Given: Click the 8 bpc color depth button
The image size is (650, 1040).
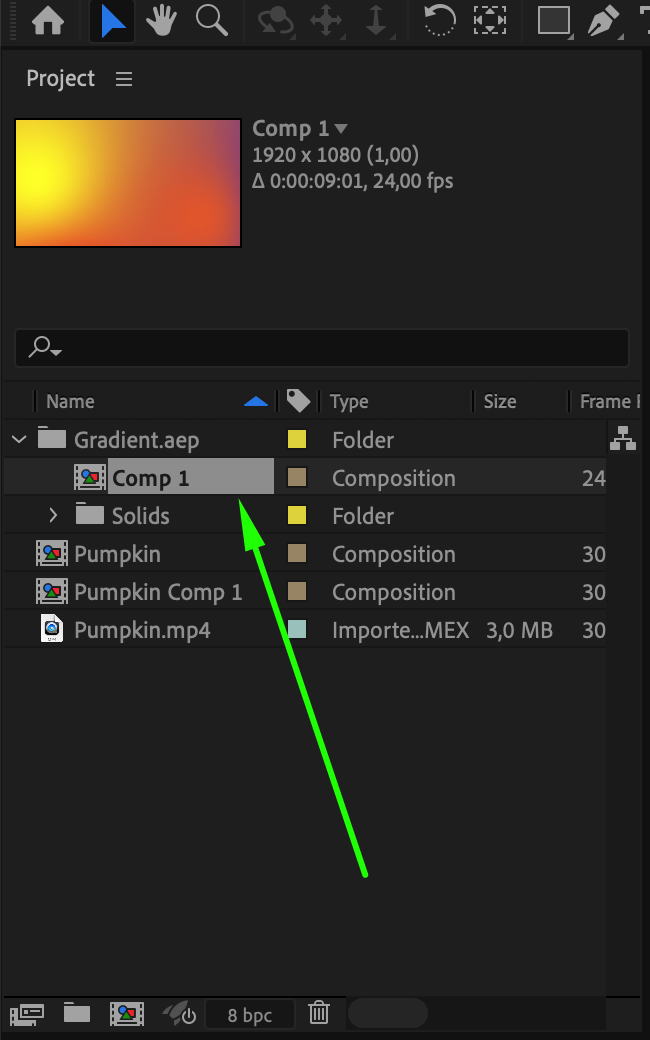Looking at the screenshot, I should tap(250, 1015).
